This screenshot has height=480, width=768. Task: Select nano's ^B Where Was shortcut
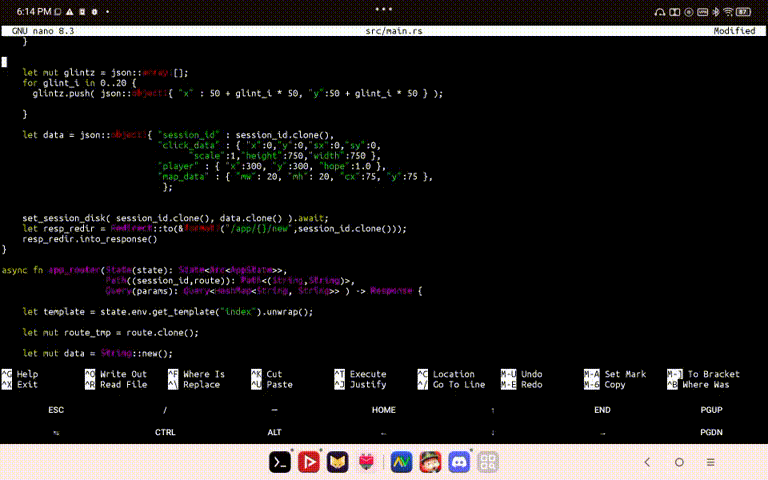click(x=698, y=384)
